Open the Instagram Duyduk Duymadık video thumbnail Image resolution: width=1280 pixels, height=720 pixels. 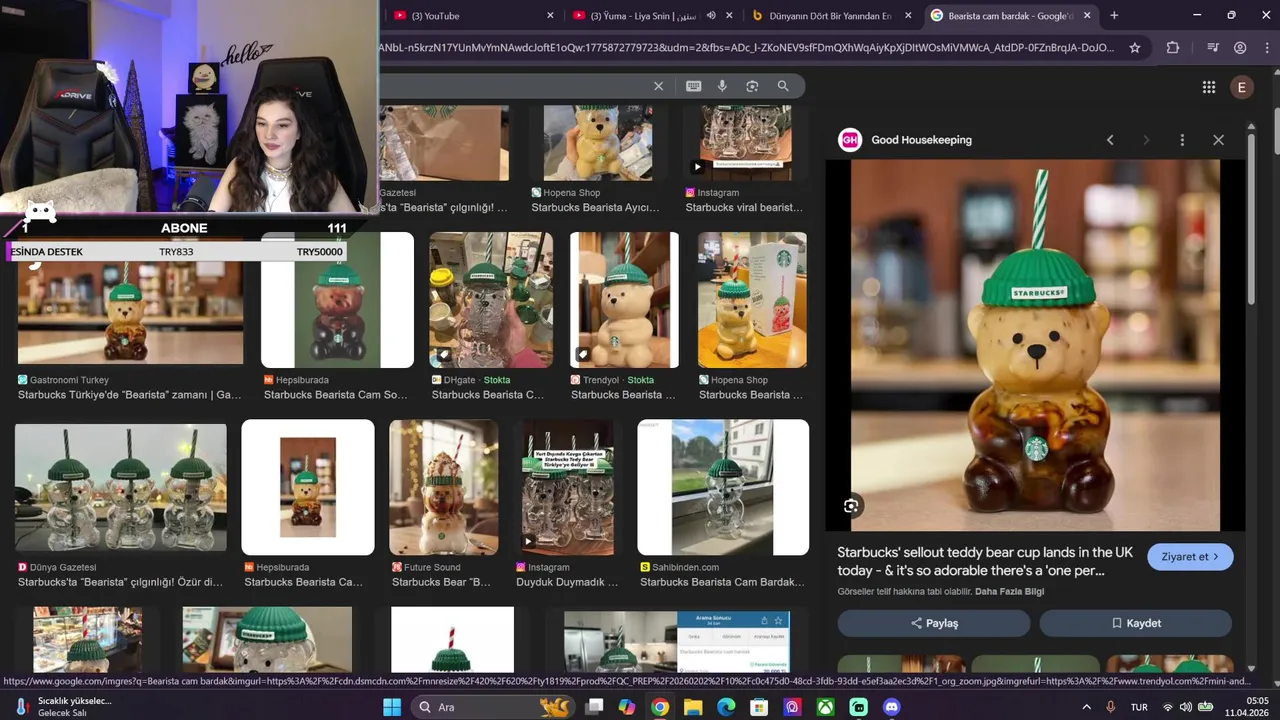tap(568, 487)
